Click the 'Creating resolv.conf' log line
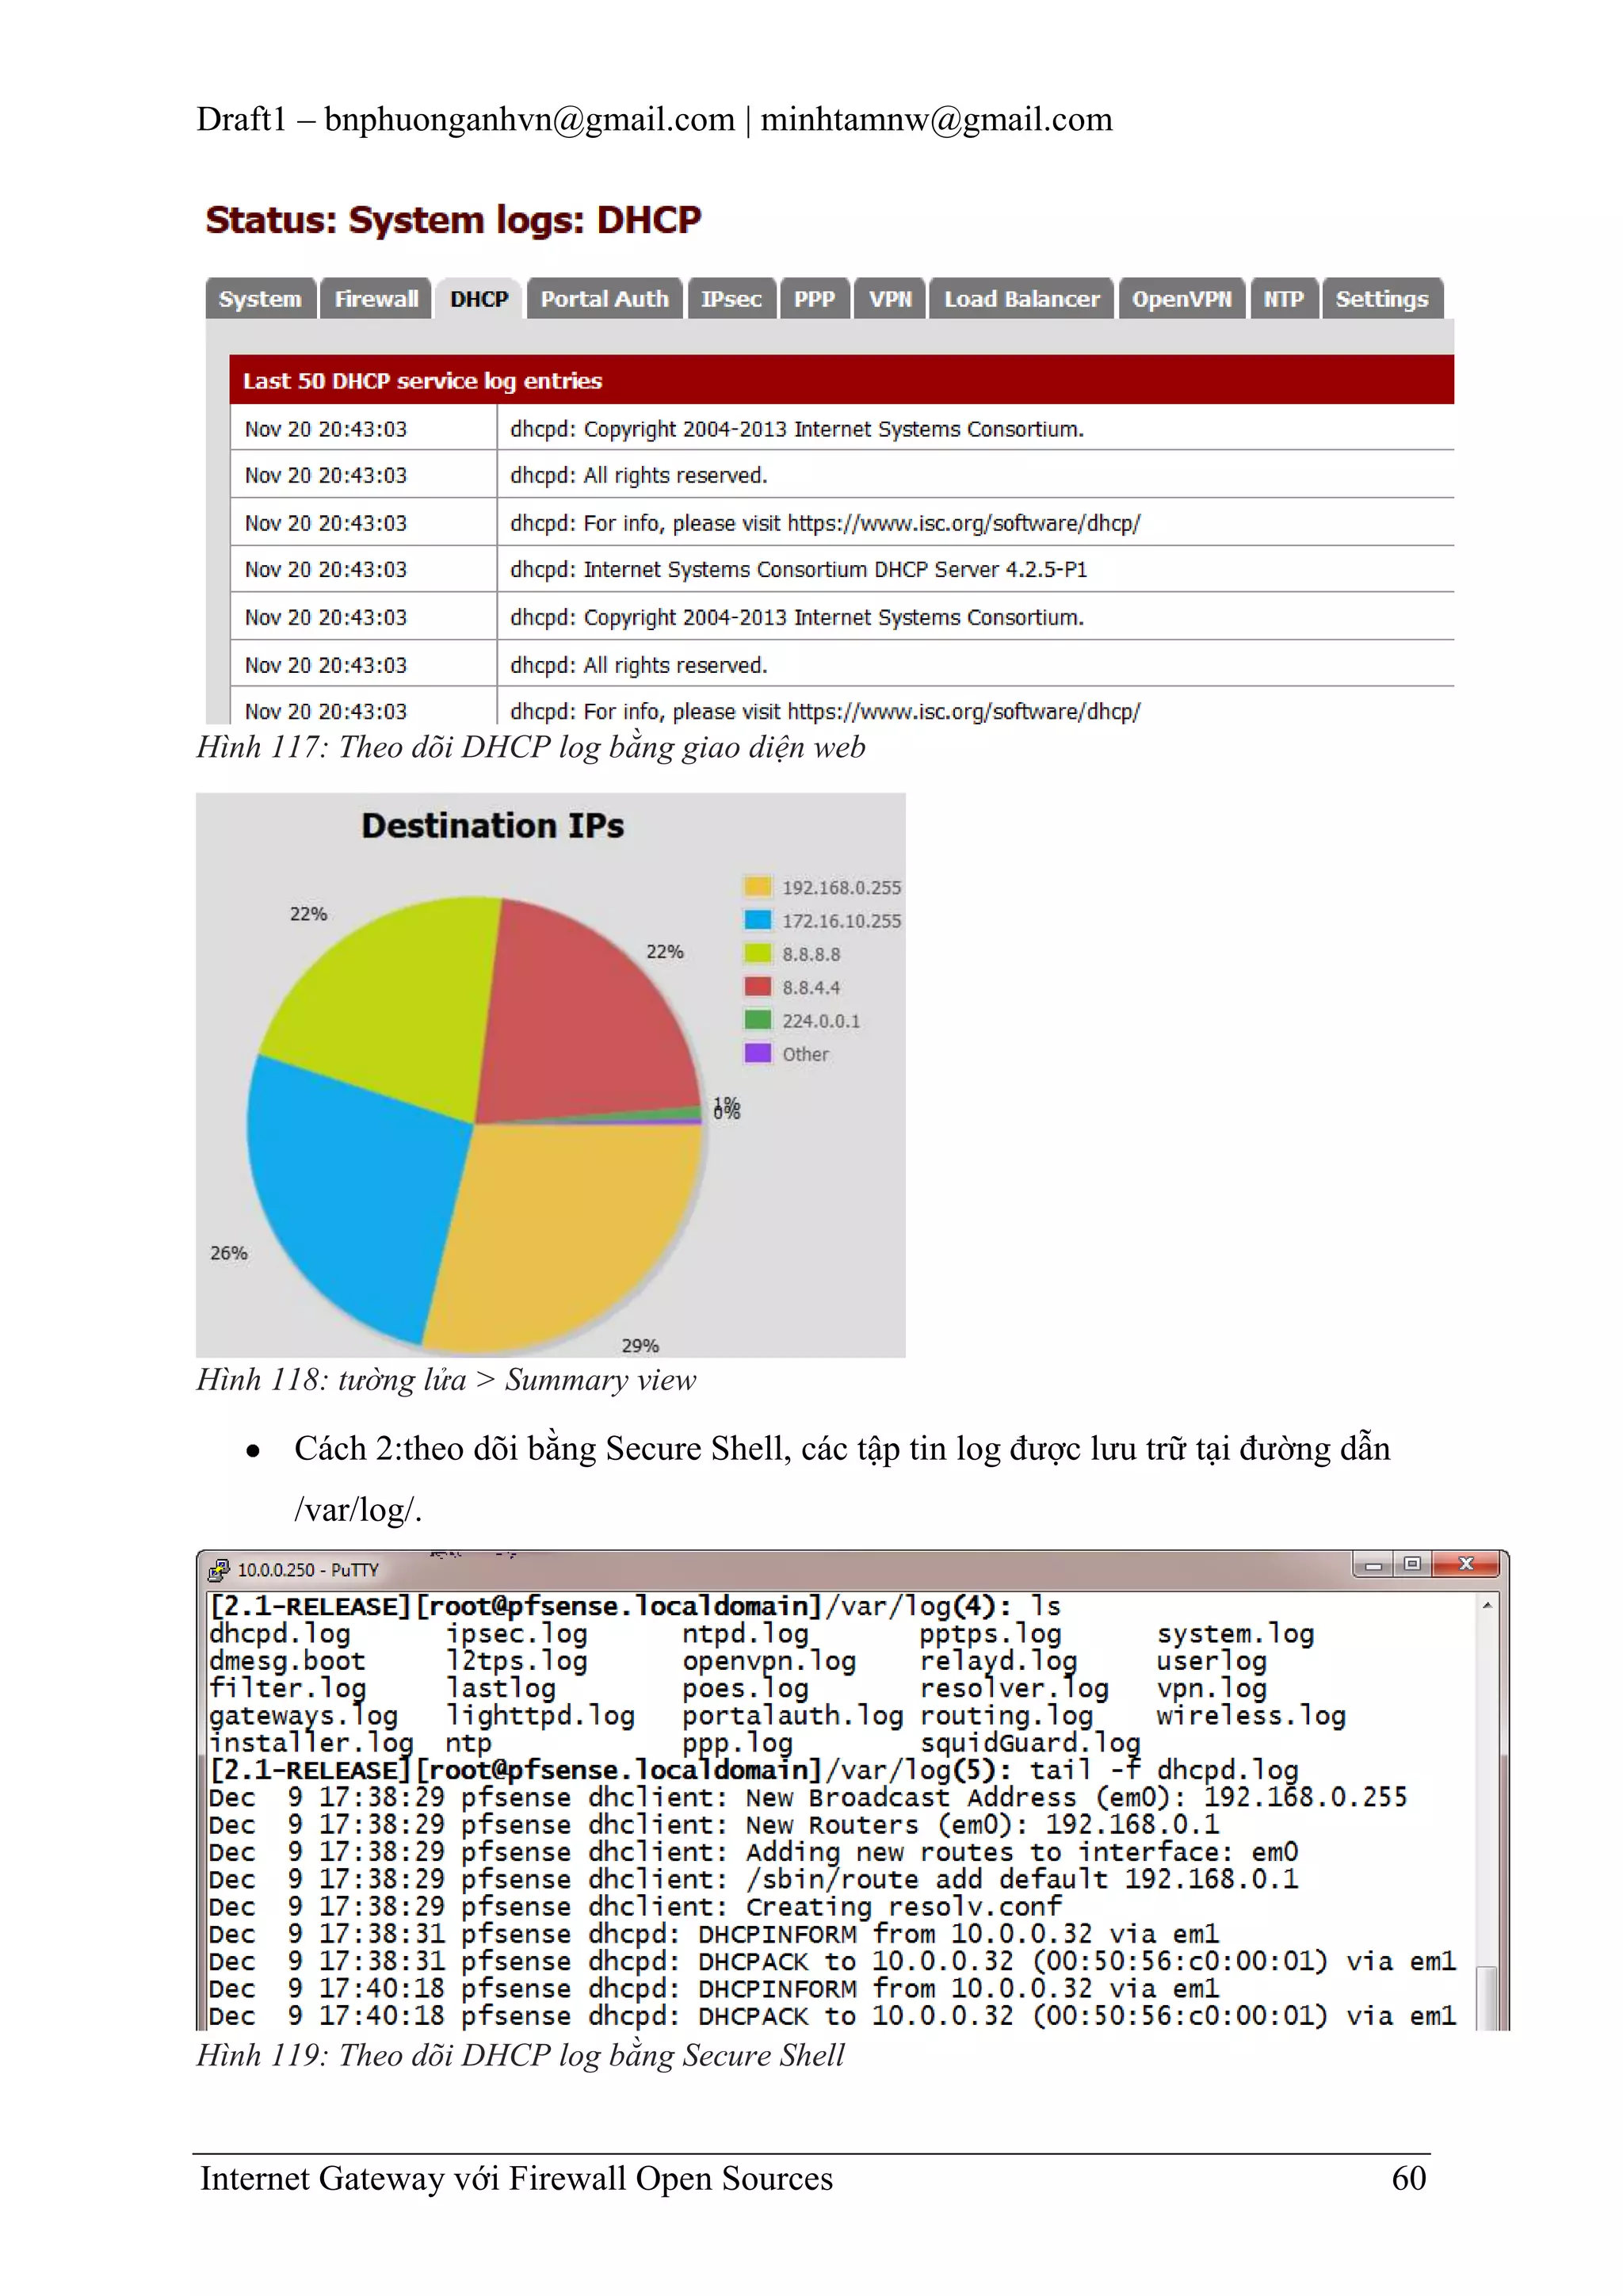 pos(635,1907)
